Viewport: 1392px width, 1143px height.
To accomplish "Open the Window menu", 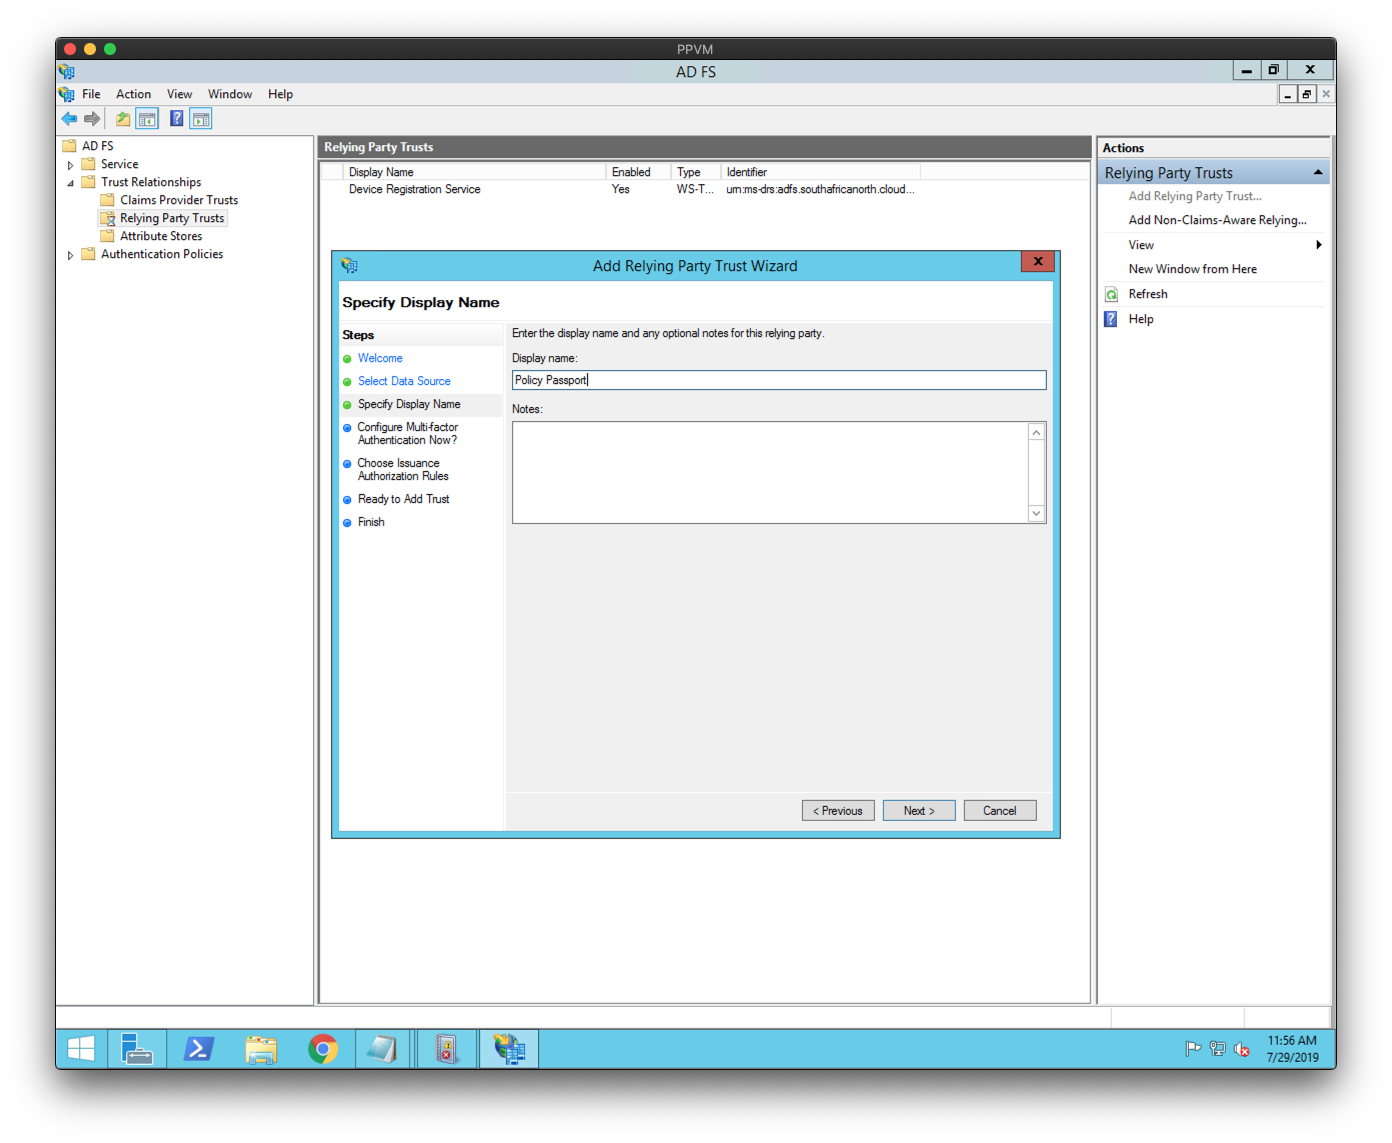I will pyautogui.click(x=230, y=94).
